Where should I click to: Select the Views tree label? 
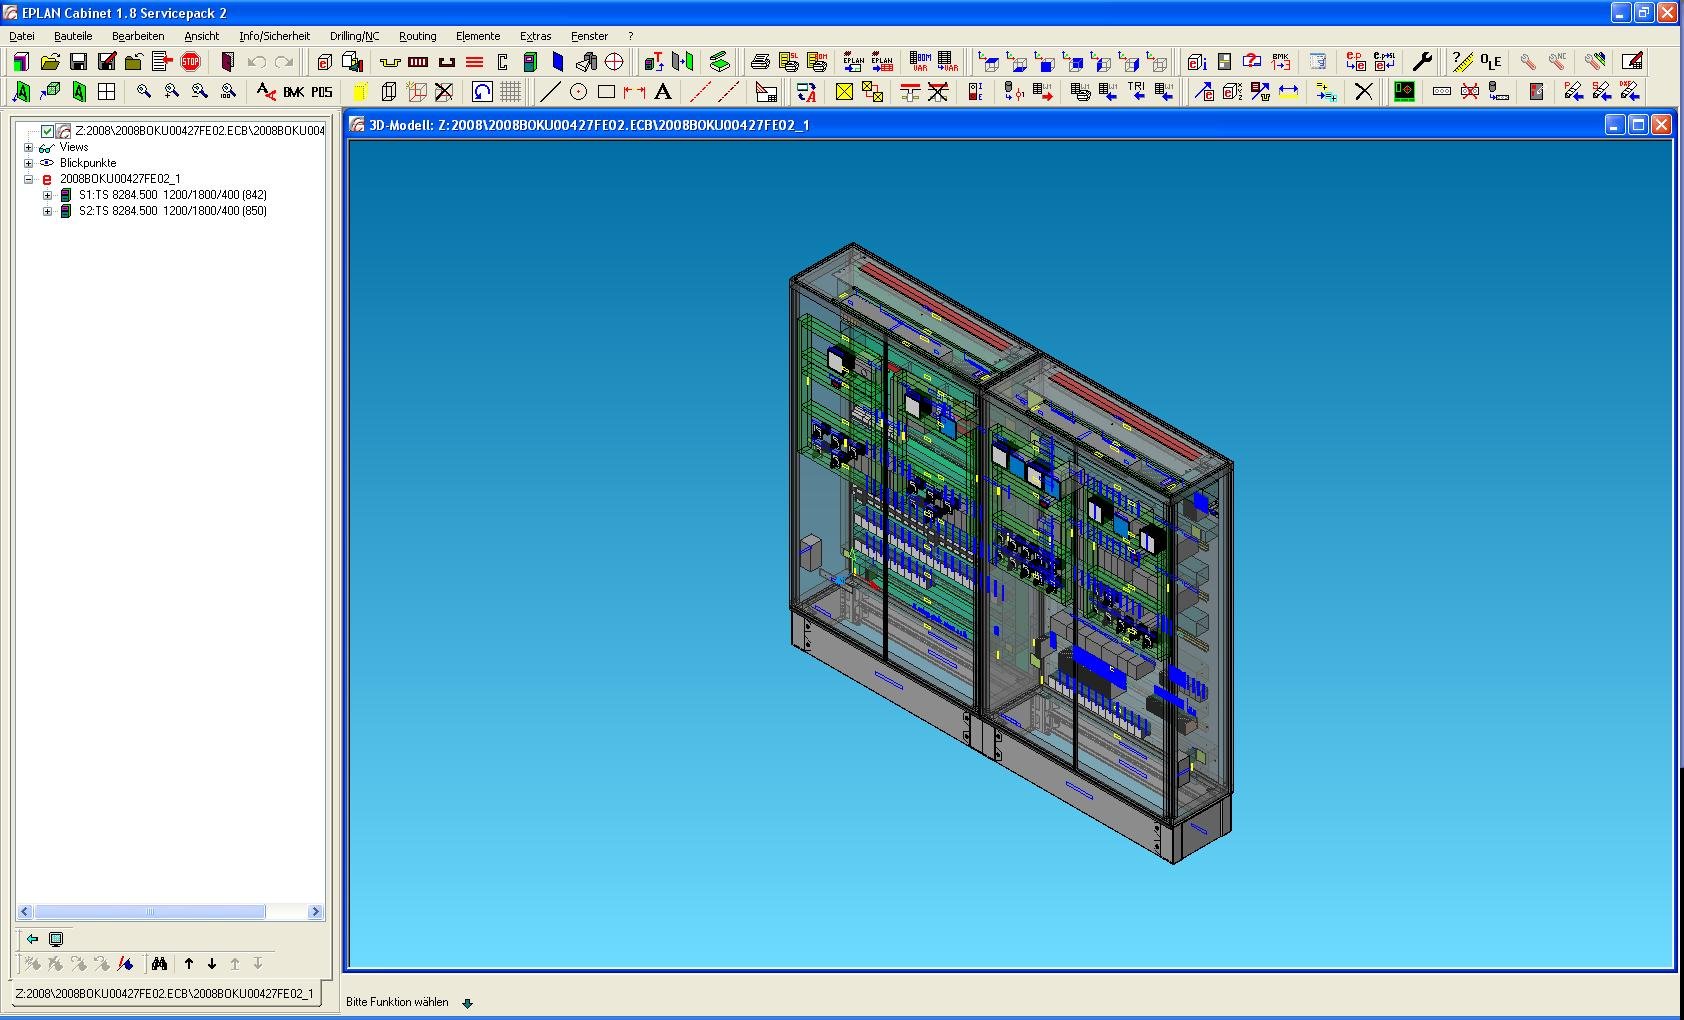pos(74,147)
